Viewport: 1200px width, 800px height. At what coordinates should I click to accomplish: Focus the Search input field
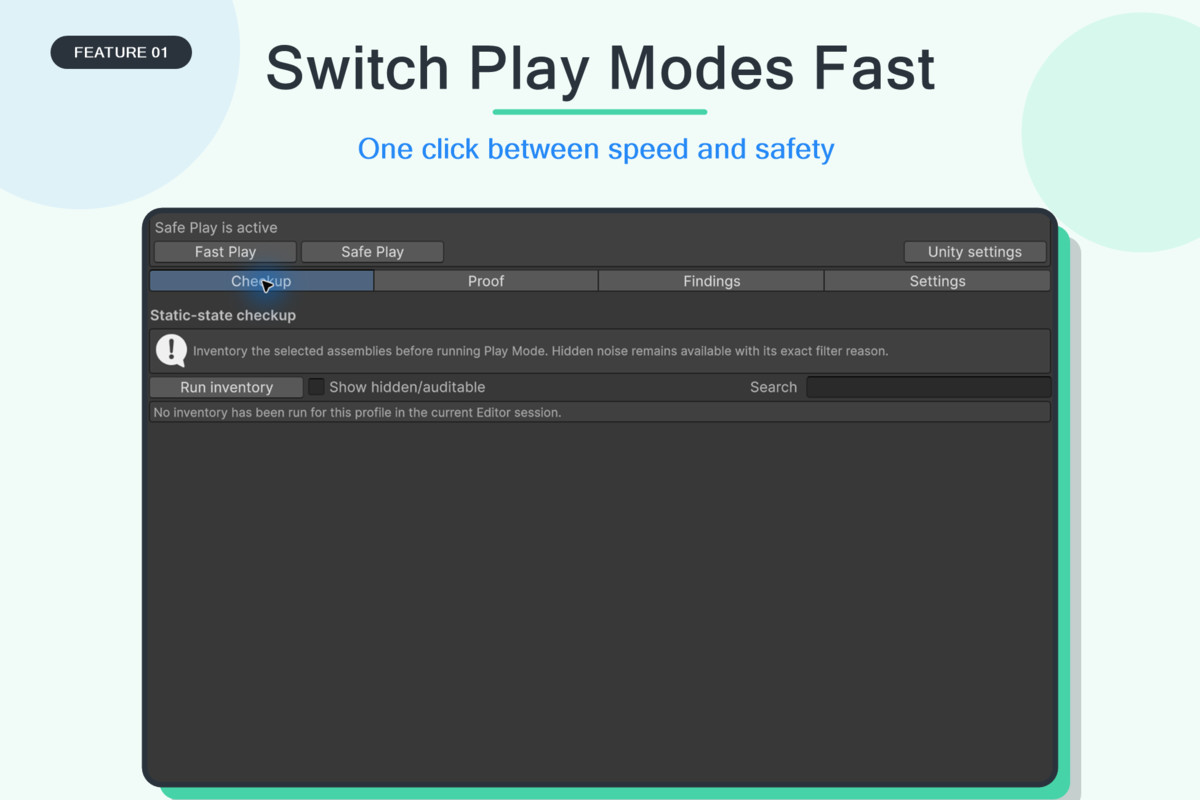pos(929,387)
